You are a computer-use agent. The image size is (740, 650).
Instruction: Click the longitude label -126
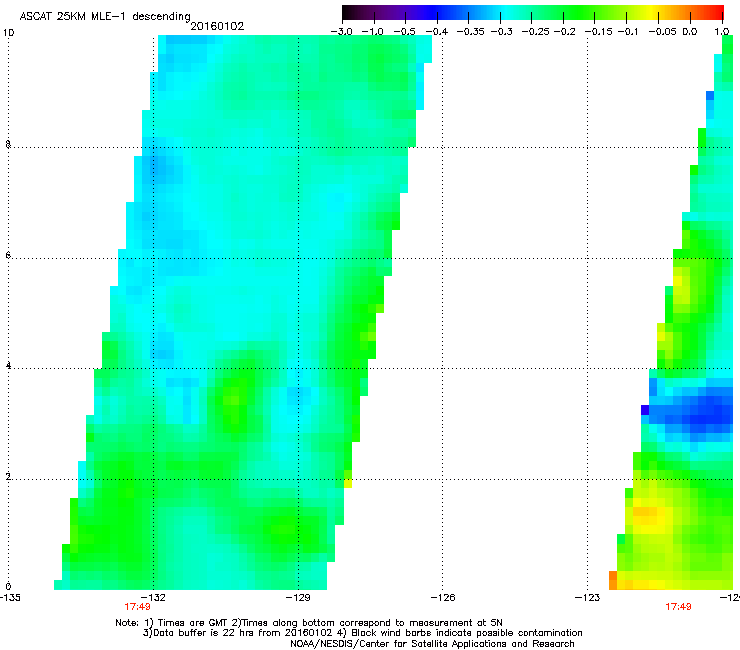click(x=443, y=598)
